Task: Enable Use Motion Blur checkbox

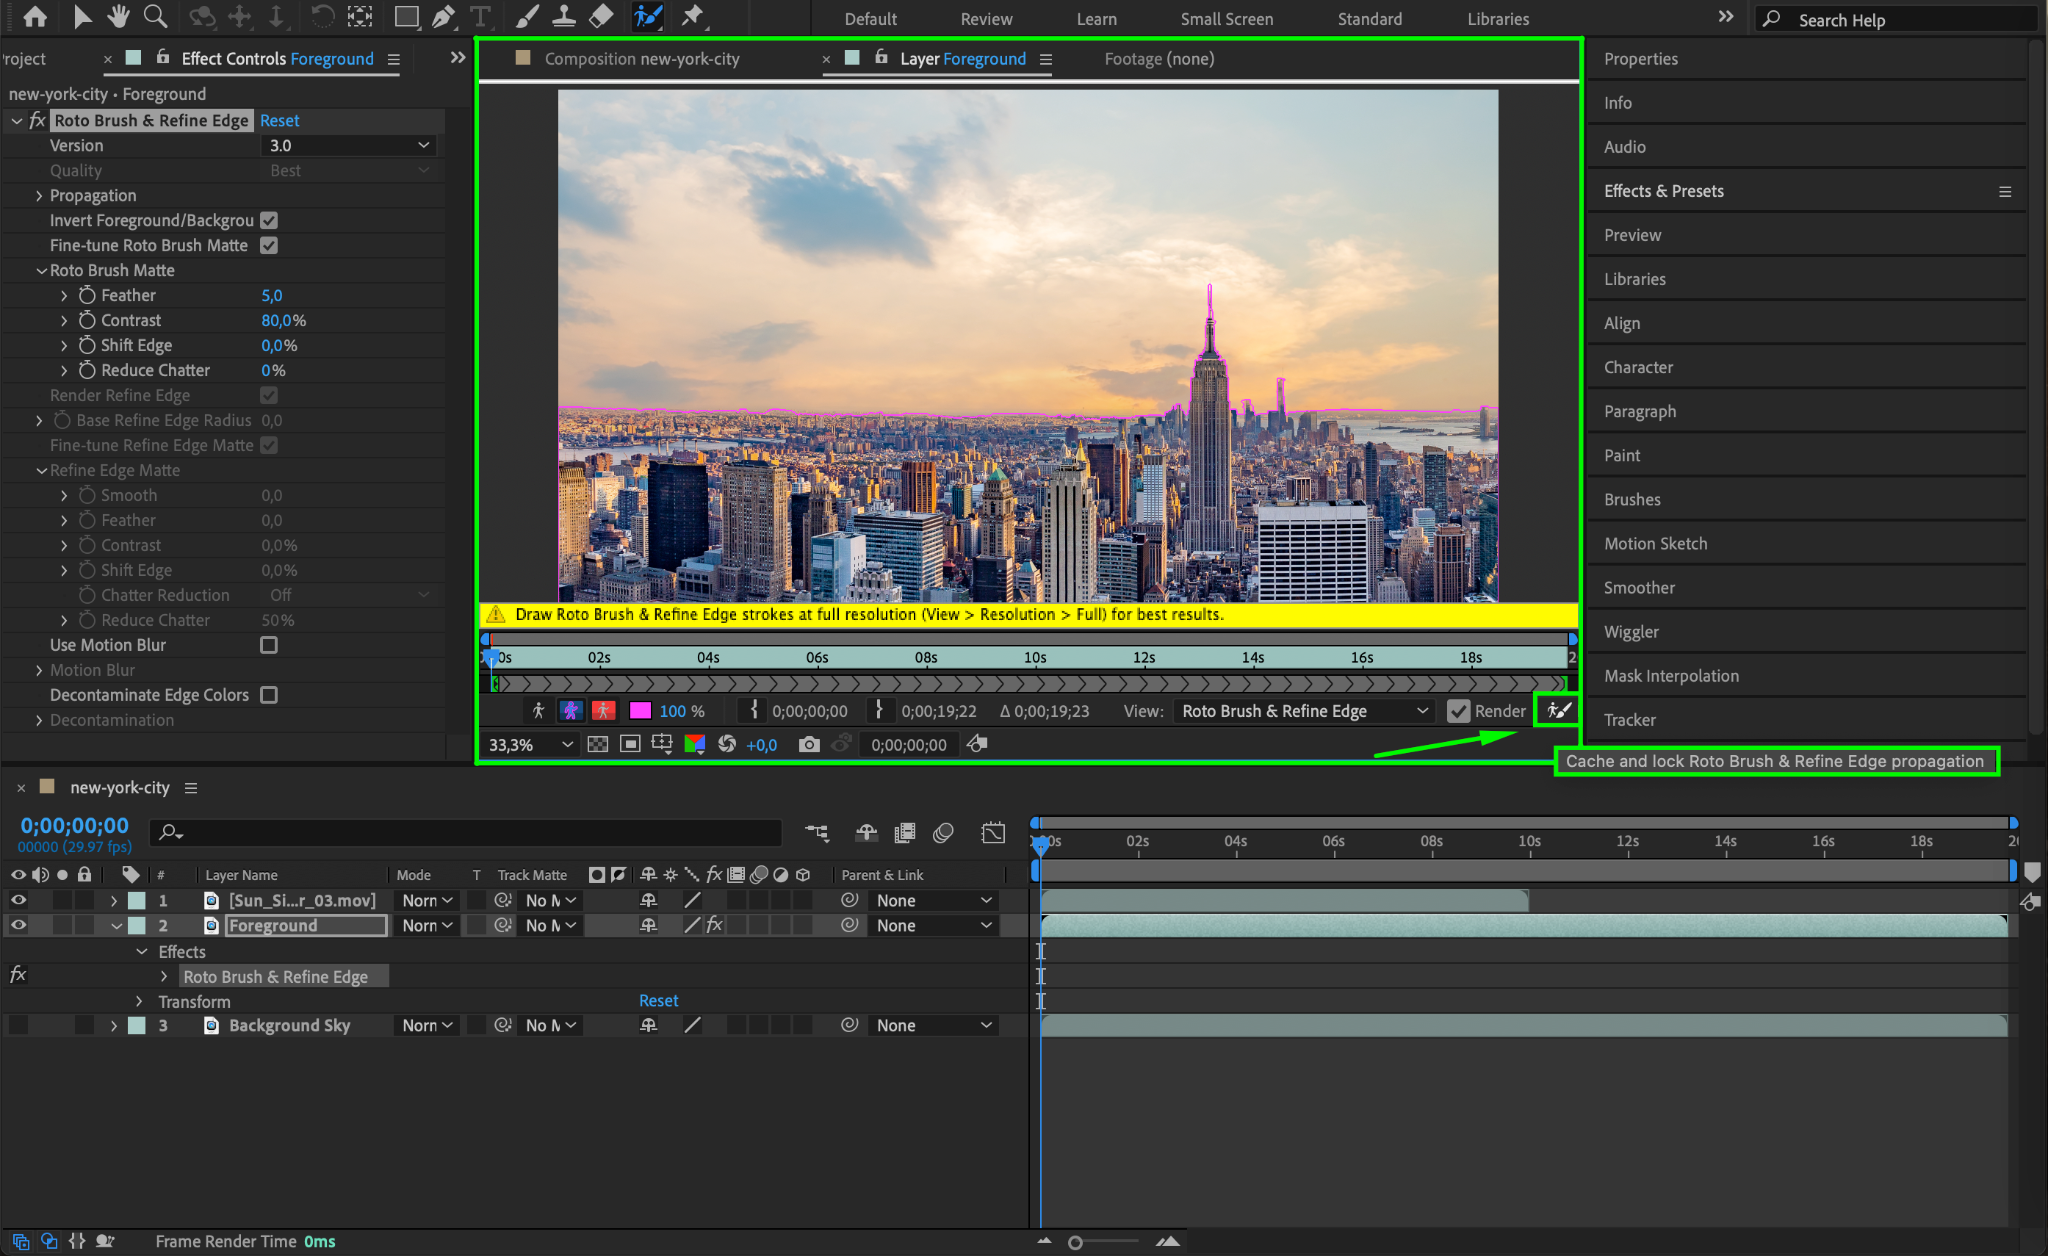Action: coord(269,645)
